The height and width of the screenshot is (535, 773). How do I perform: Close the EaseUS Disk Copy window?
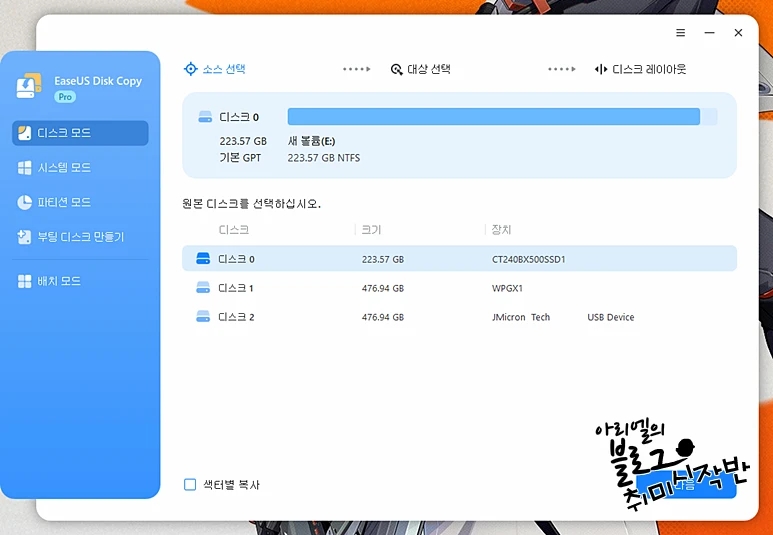738,33
